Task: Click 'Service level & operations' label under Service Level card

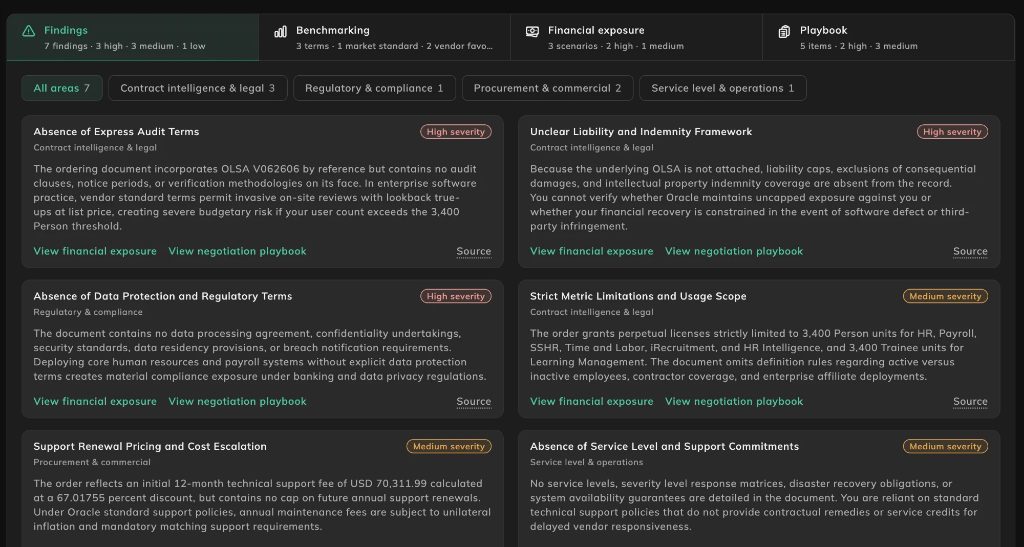Action: [586, 462]
